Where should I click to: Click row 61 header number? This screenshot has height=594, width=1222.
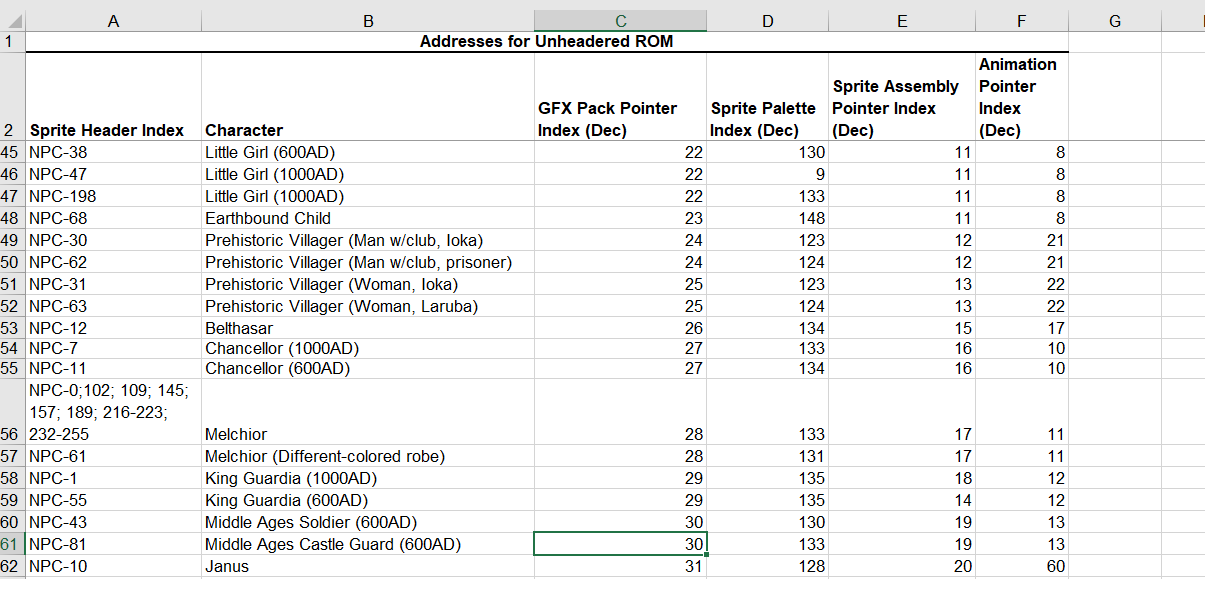tap(12, 544)
